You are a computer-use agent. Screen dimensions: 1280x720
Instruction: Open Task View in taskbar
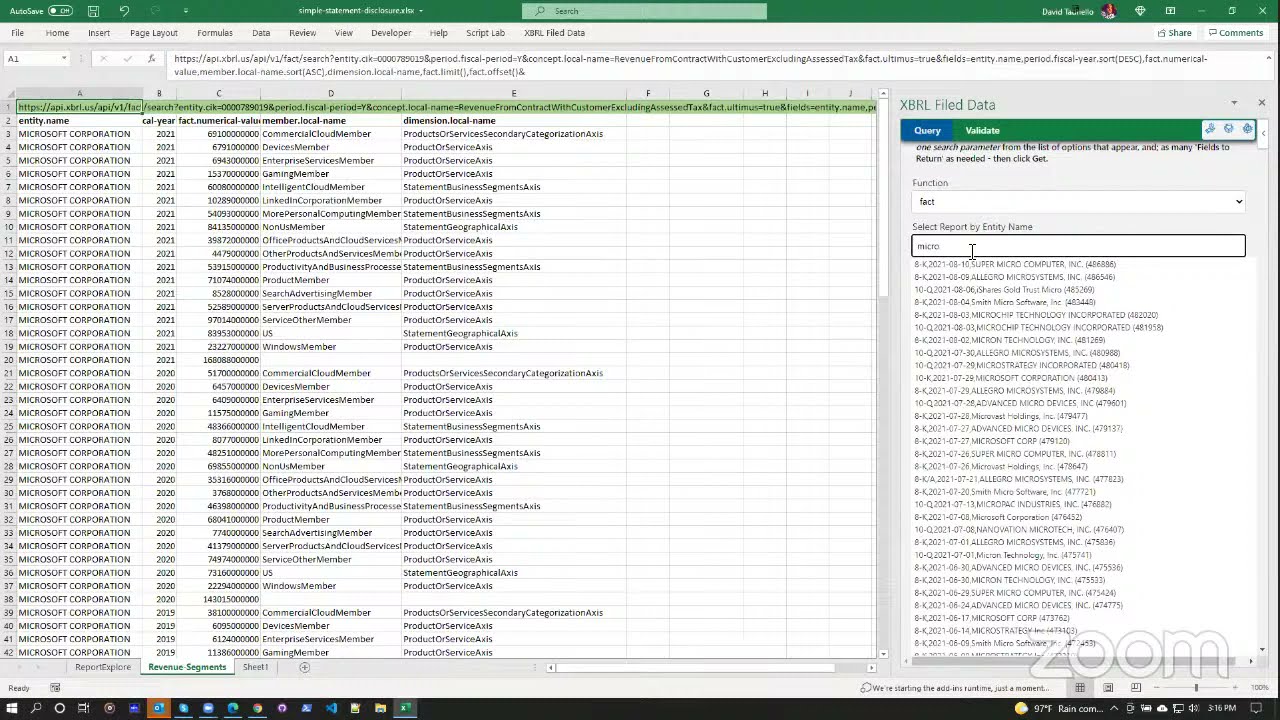click(84, 708)
